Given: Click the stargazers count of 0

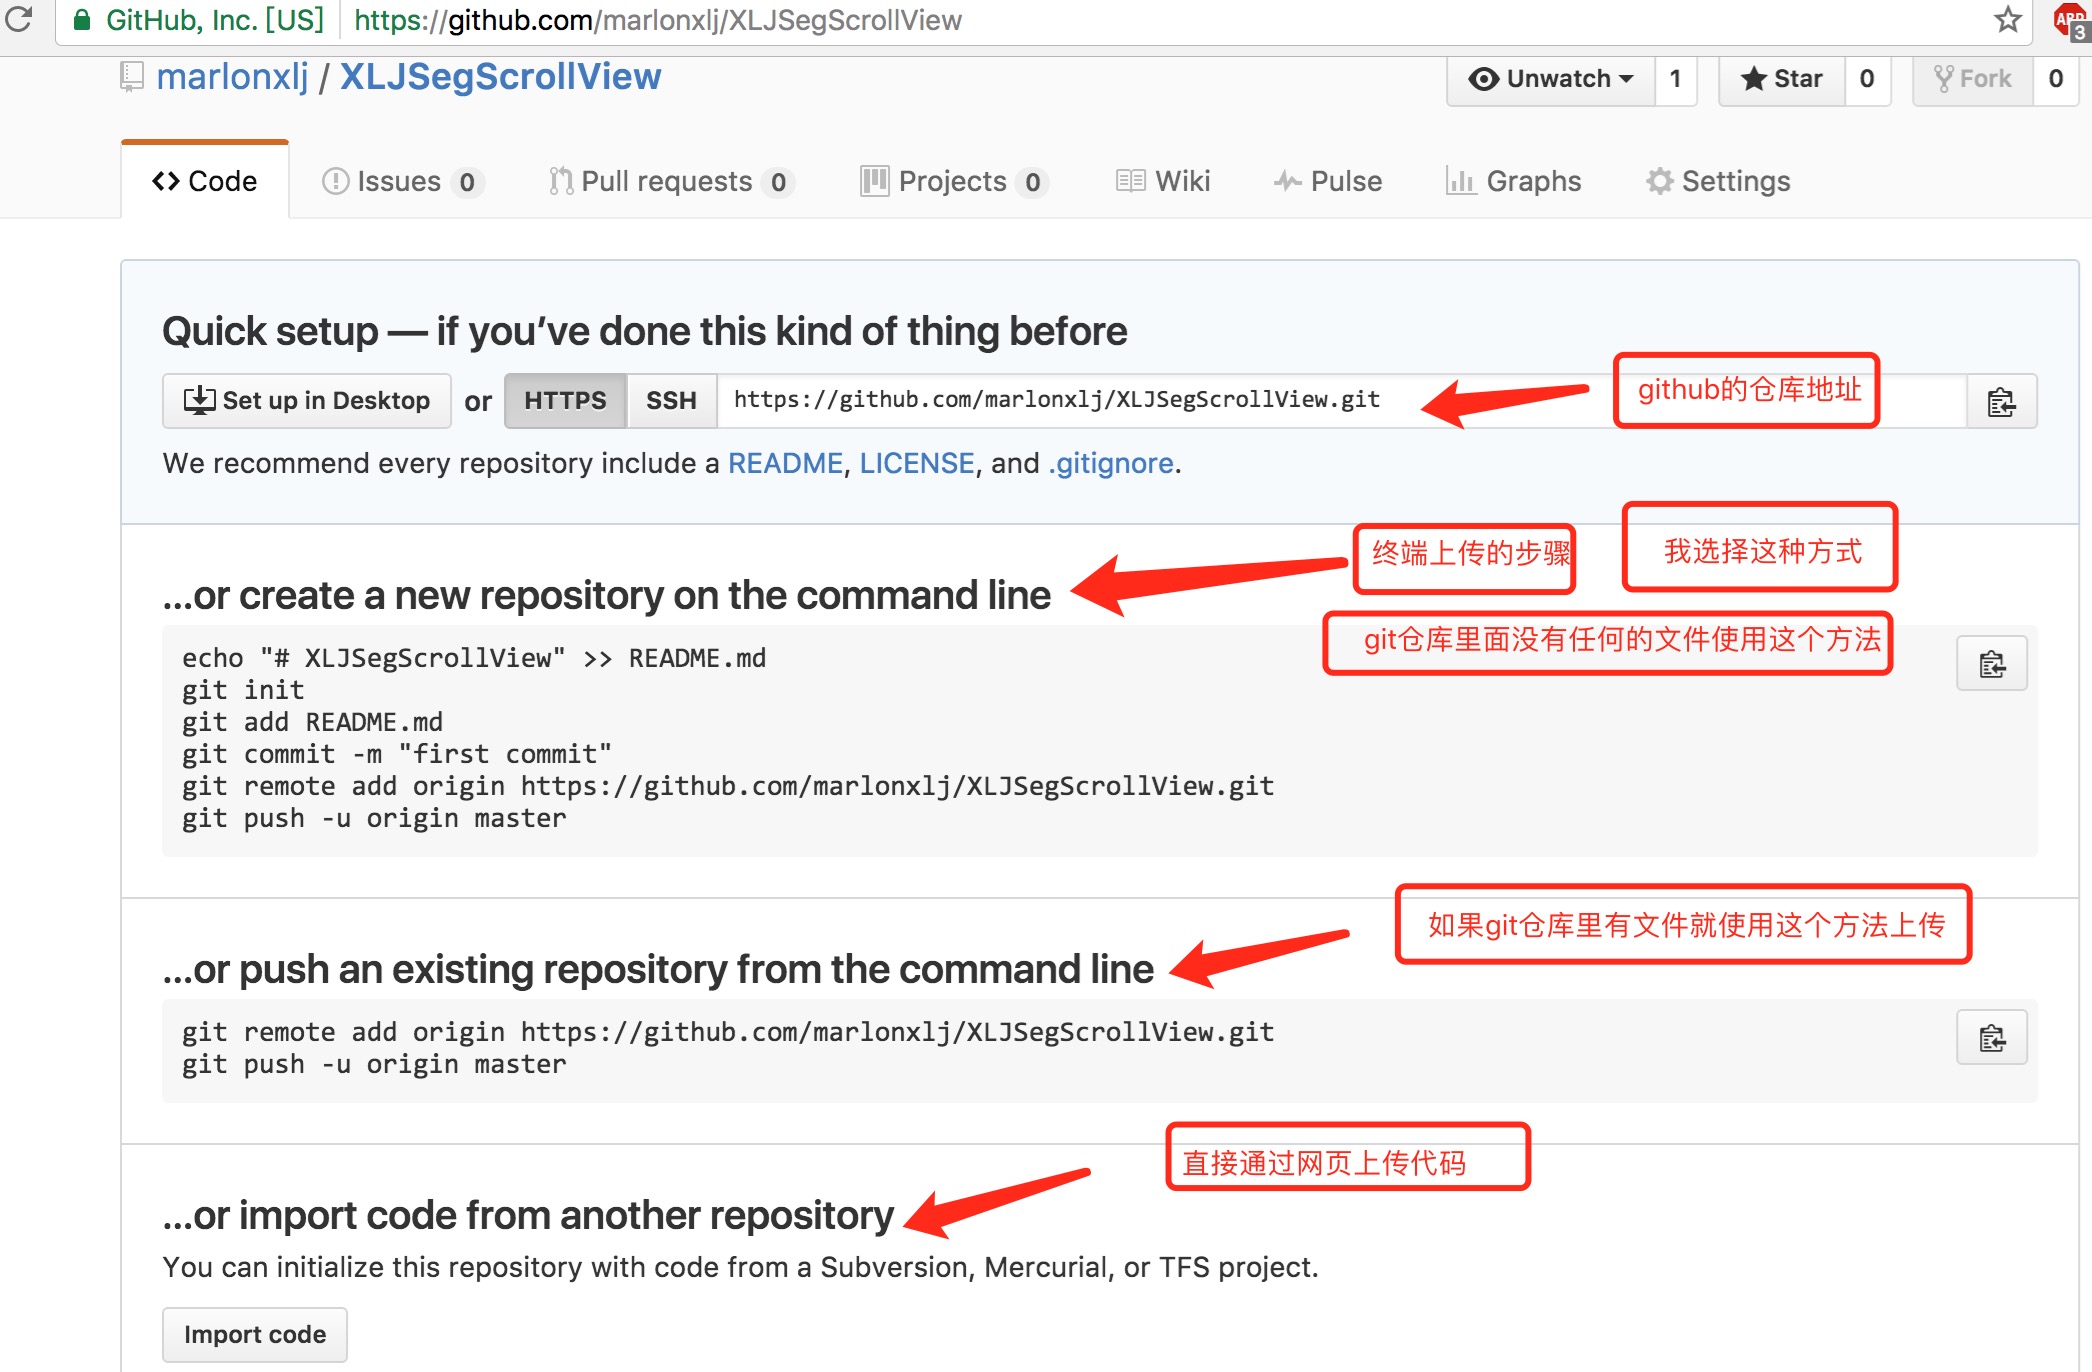Looking at the screenshot, I should [1867, 79].
